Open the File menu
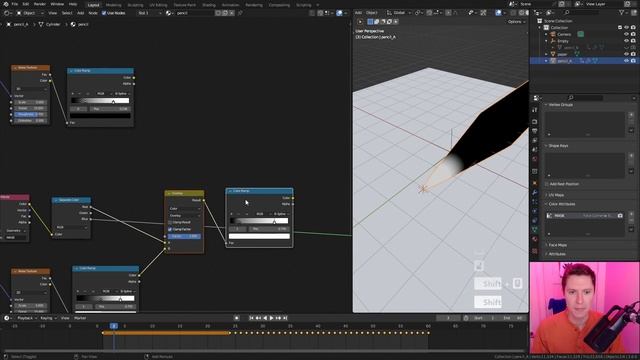Image resolution: width=640 pixels, height=360 pixels. pyautogui.click(x=15, y=4)
